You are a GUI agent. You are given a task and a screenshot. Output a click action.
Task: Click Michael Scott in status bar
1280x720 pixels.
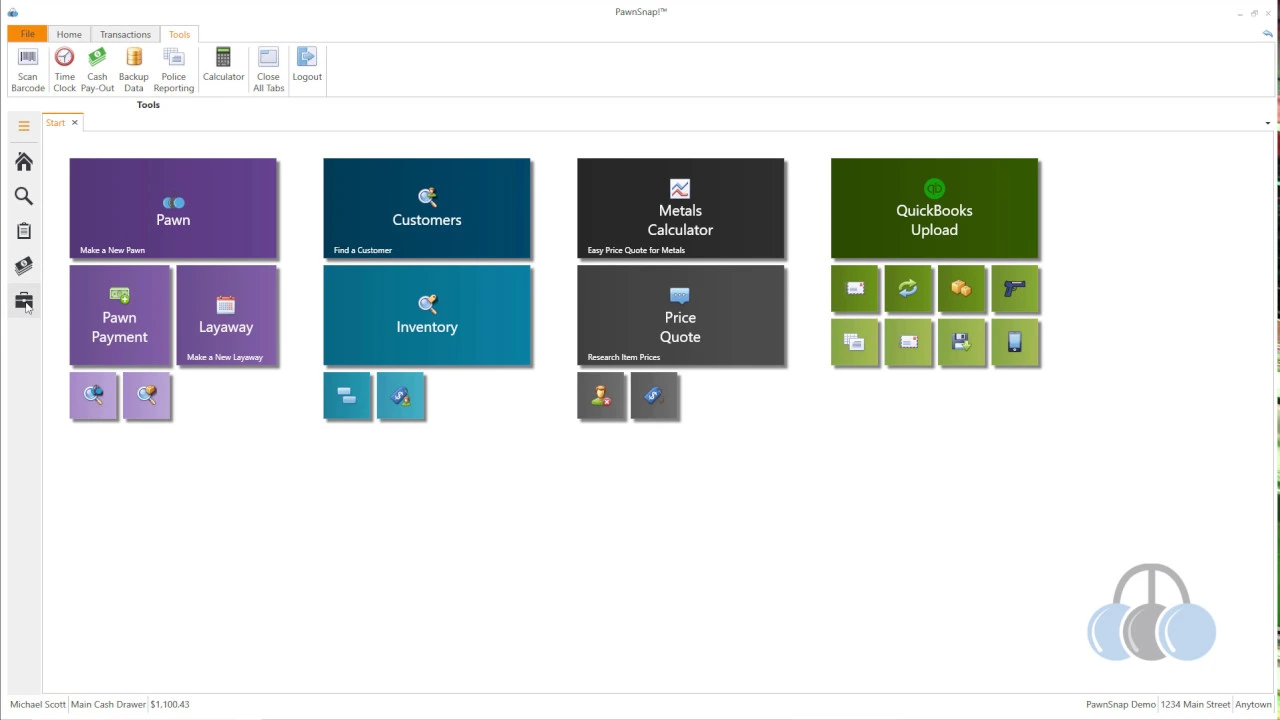pos(38,704)
